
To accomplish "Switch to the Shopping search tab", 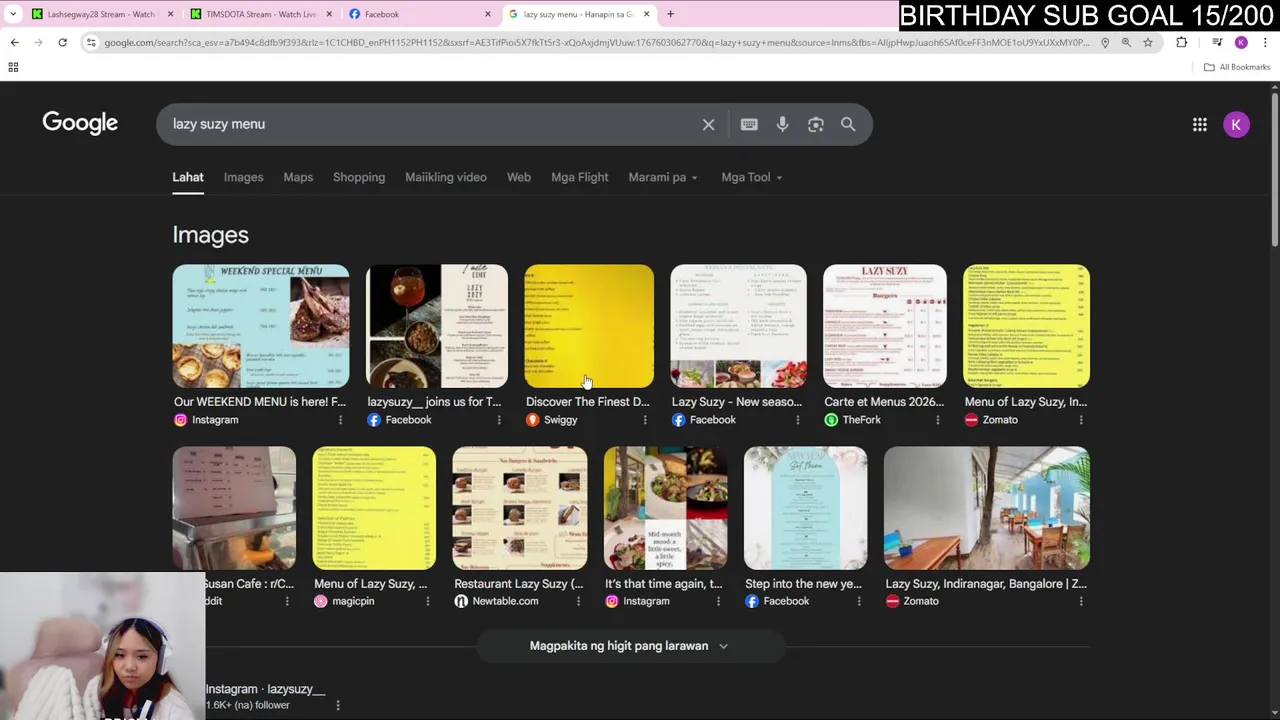I will pos(359,177).
